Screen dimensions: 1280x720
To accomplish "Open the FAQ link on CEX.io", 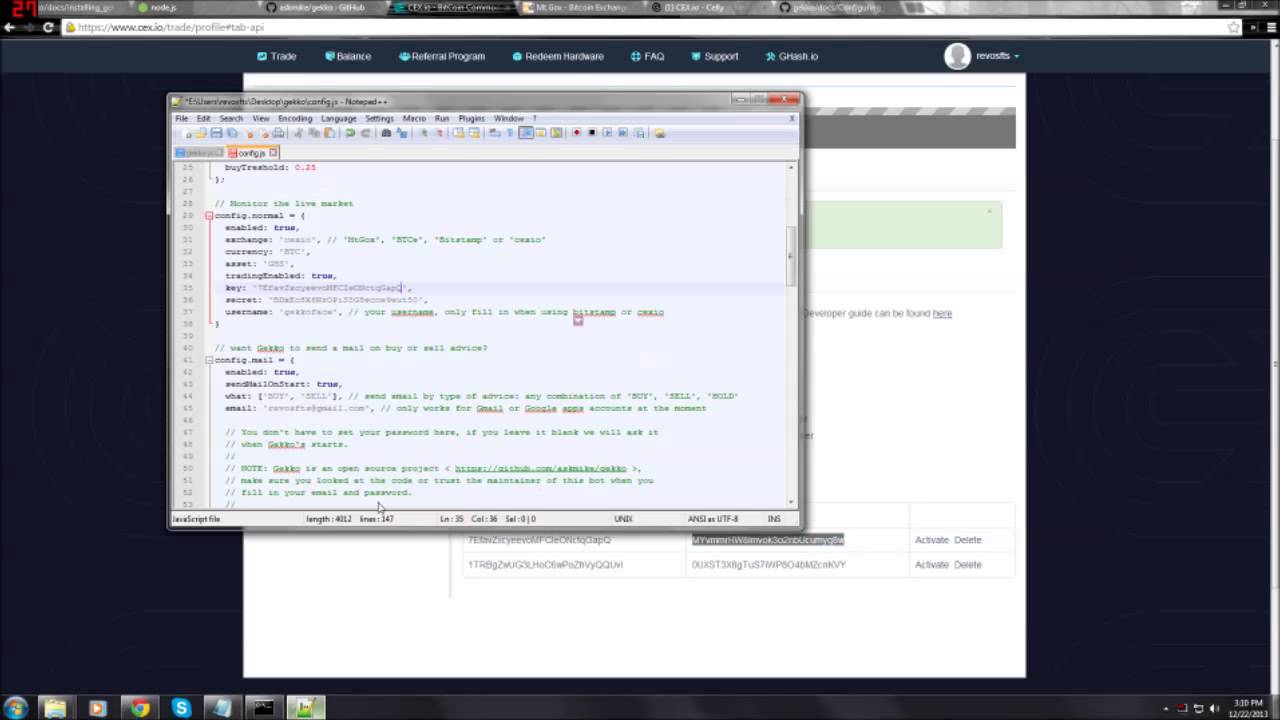I will 647,56.
